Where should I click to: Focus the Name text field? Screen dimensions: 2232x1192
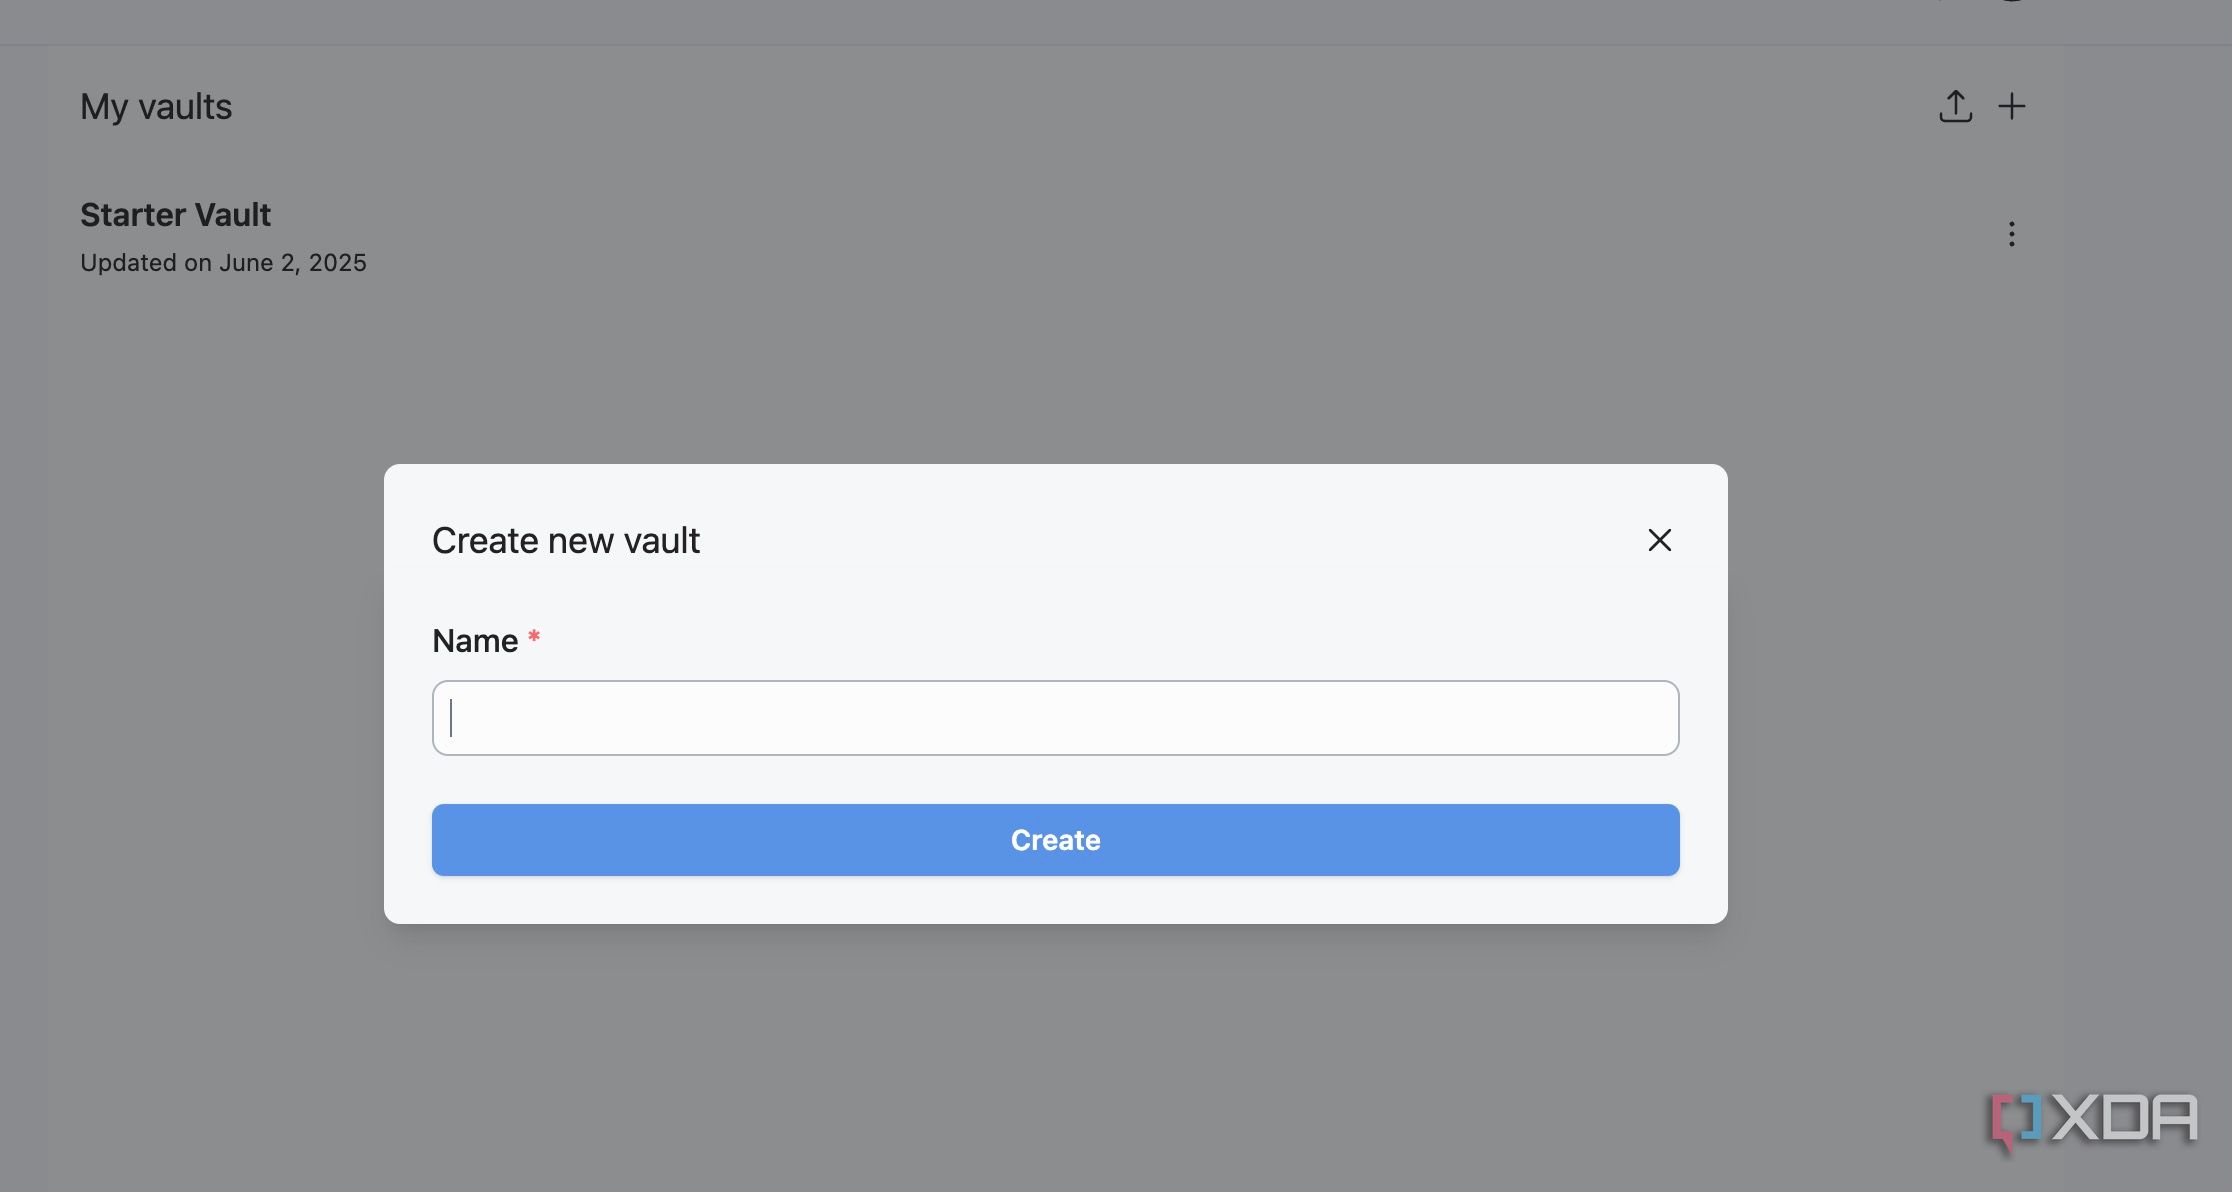tap(1055, 718)
